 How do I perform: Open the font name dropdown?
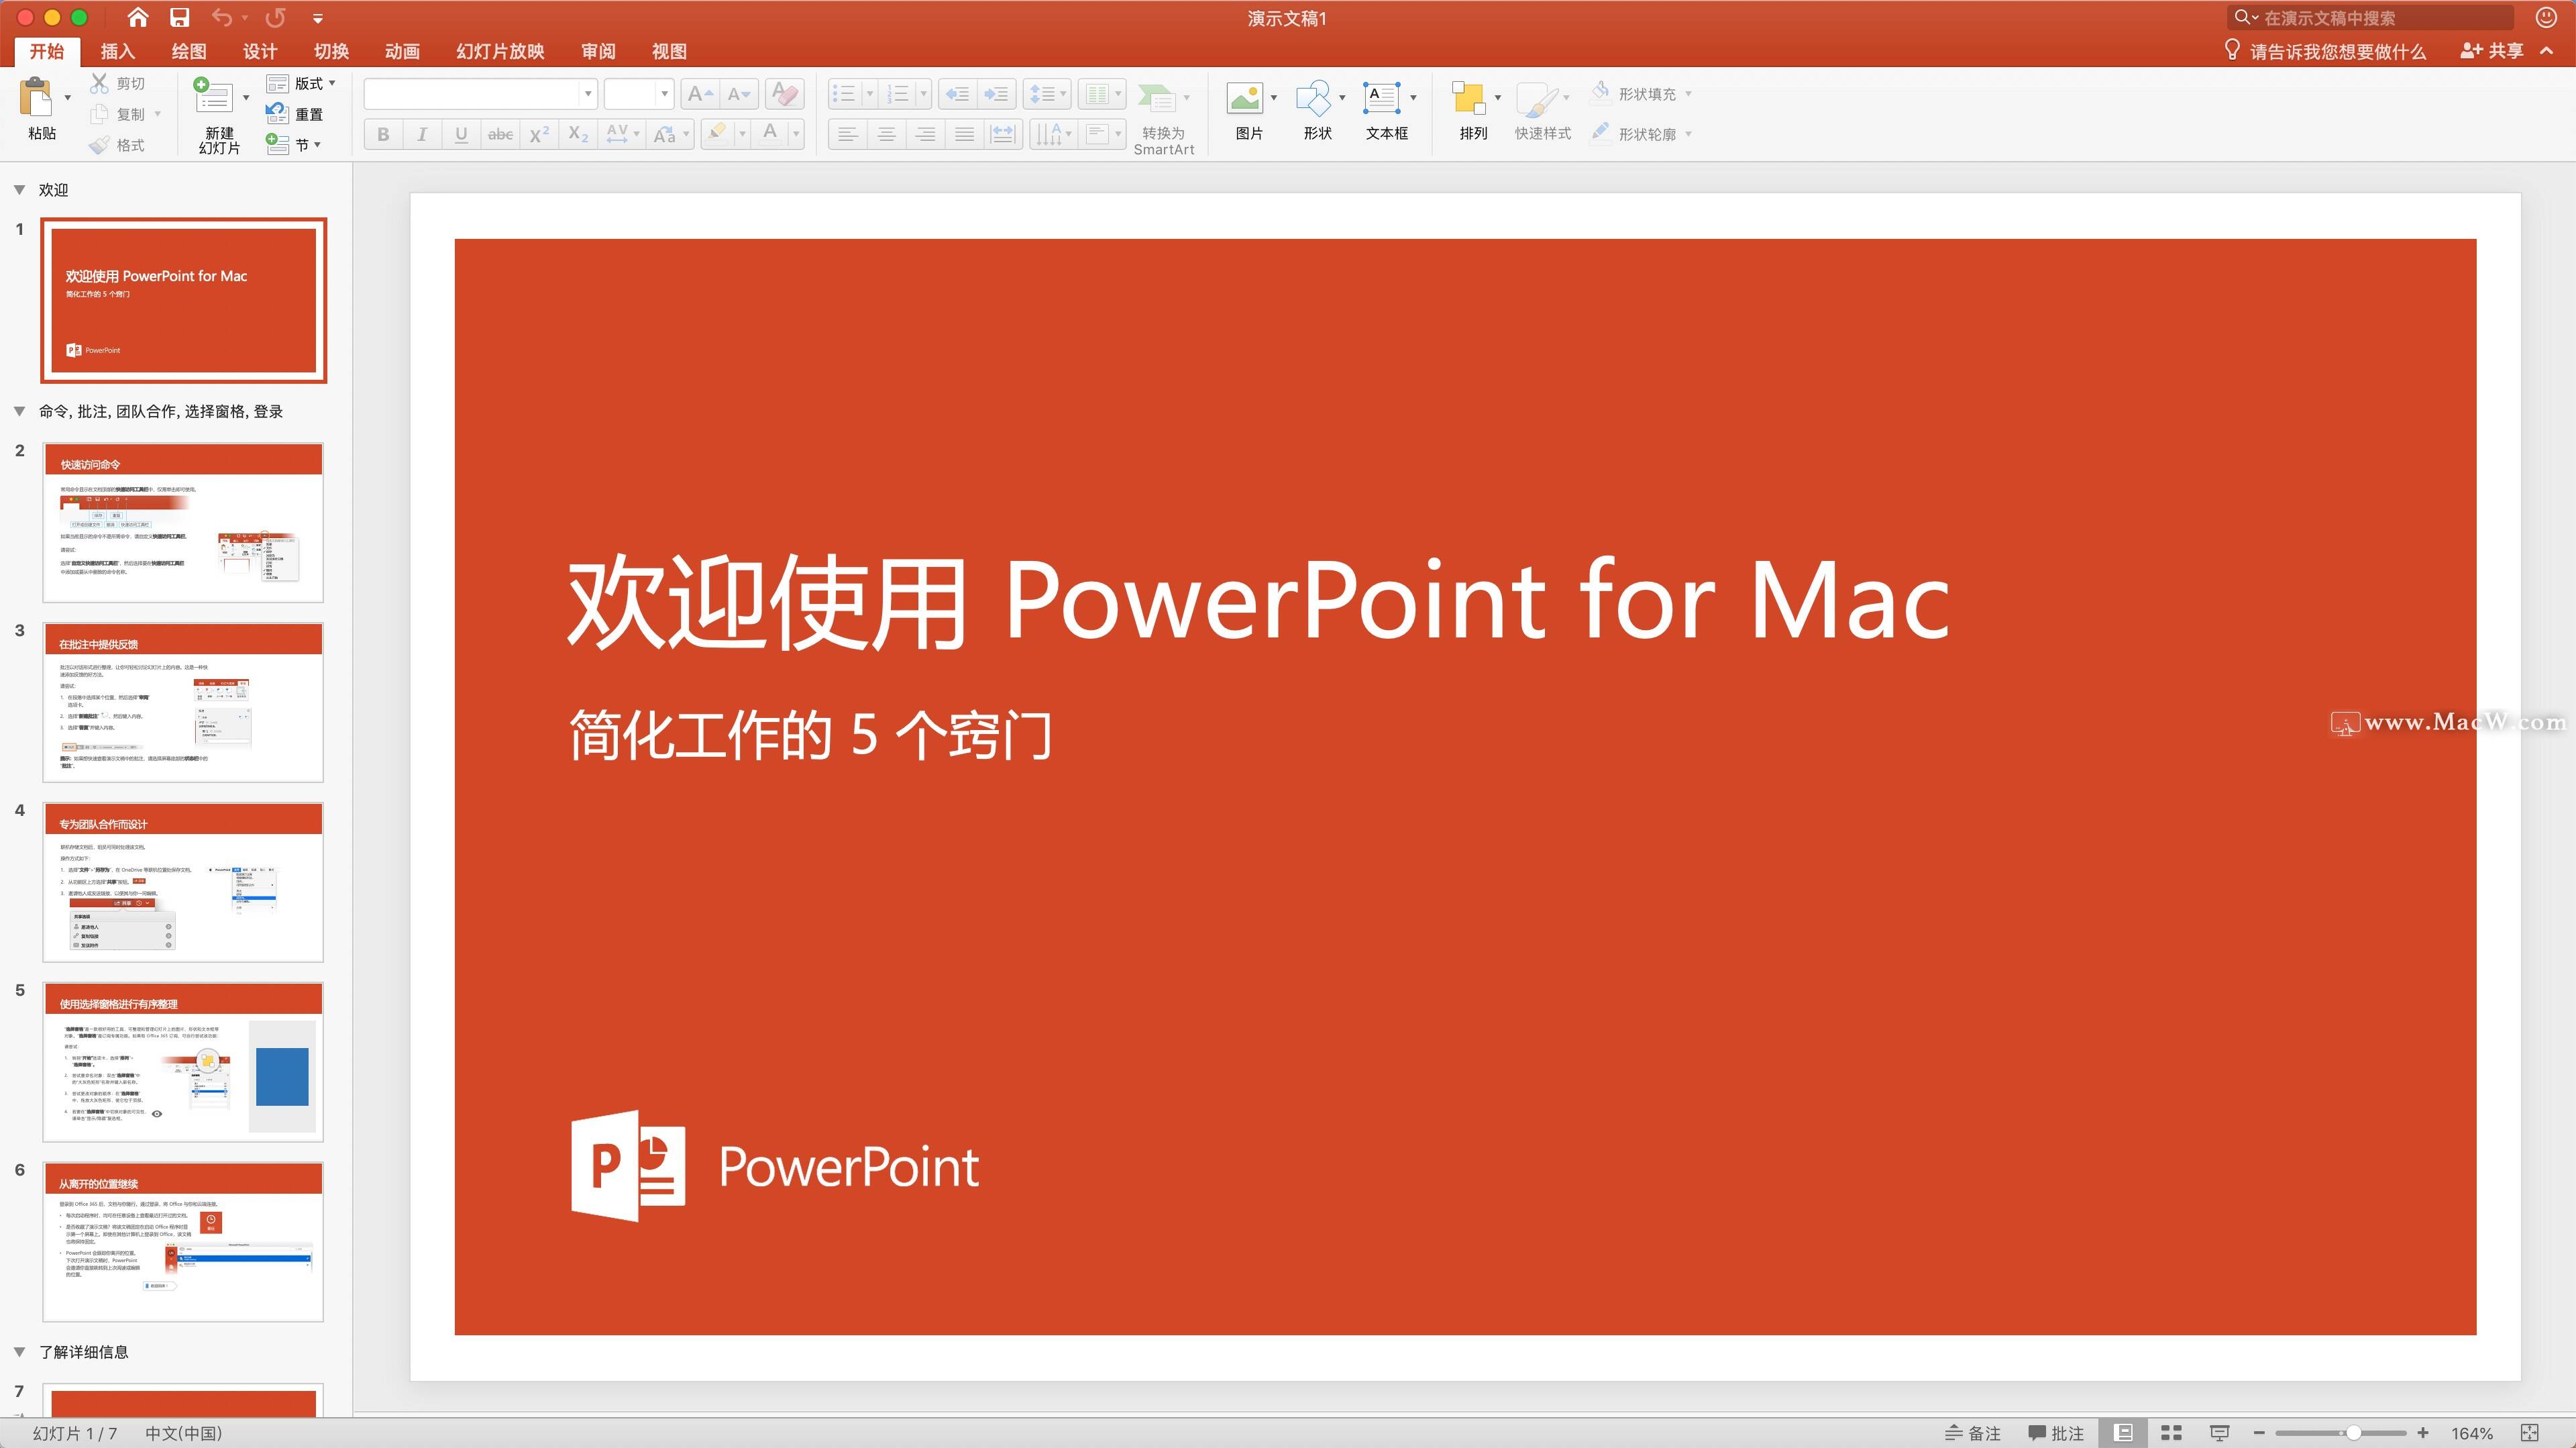[587, 94]
